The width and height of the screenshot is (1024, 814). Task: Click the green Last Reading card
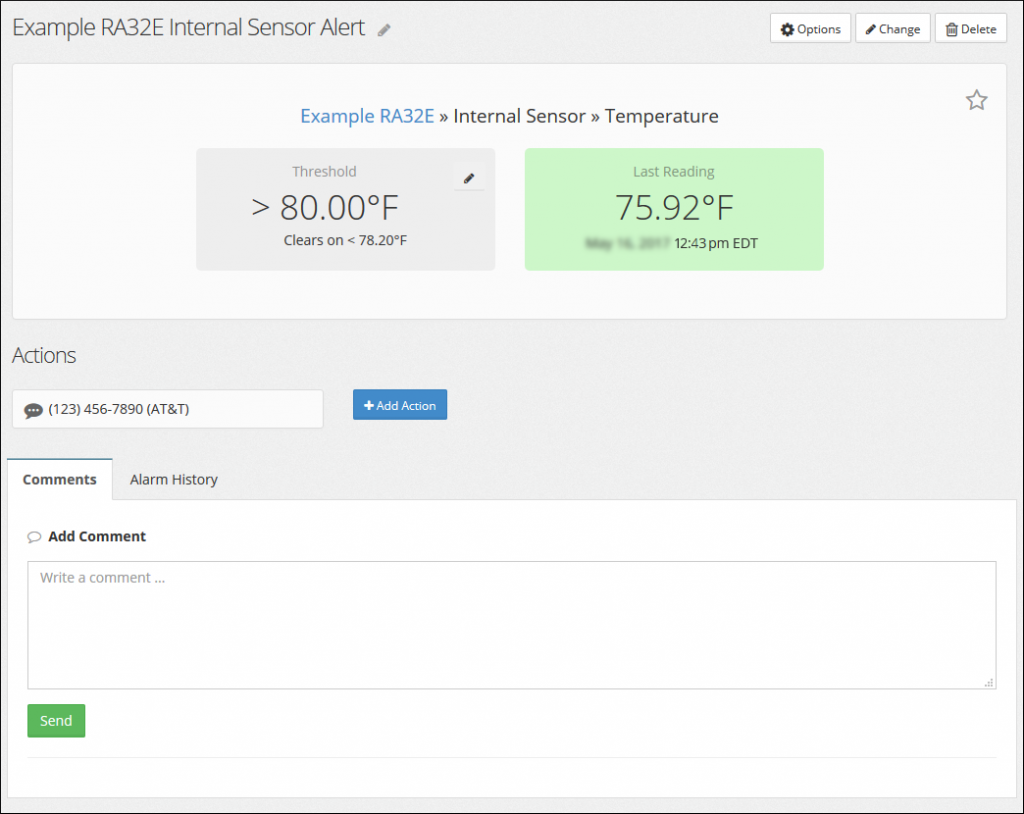[x=673, y=209]
